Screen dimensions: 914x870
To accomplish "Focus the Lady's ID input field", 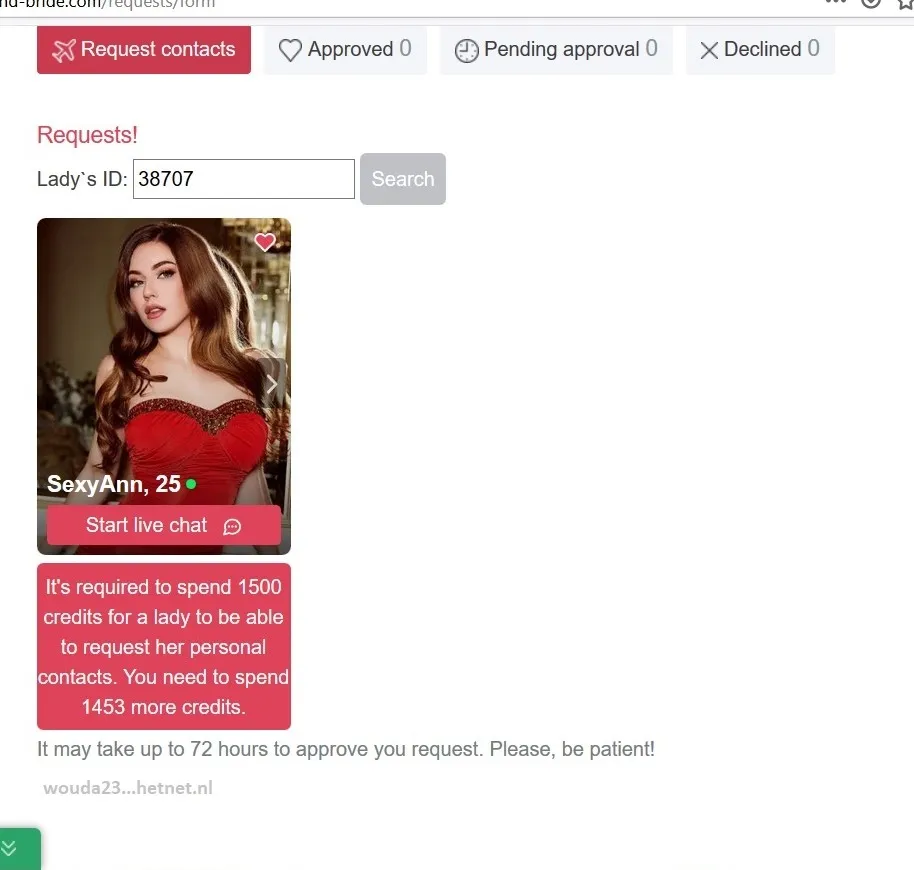I will pyautogui.click(x=244, y=179).
